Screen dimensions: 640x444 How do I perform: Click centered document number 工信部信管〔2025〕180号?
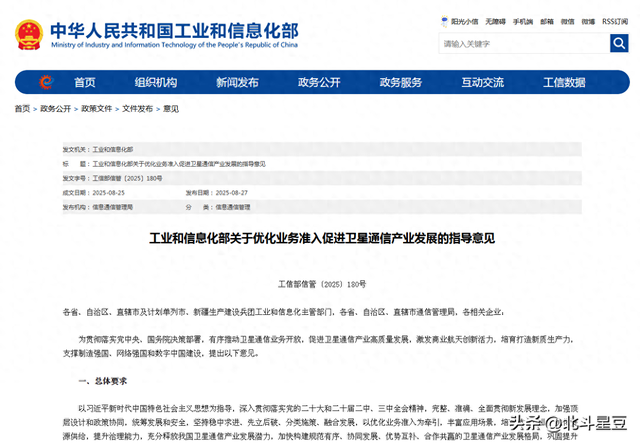[322, 284]
